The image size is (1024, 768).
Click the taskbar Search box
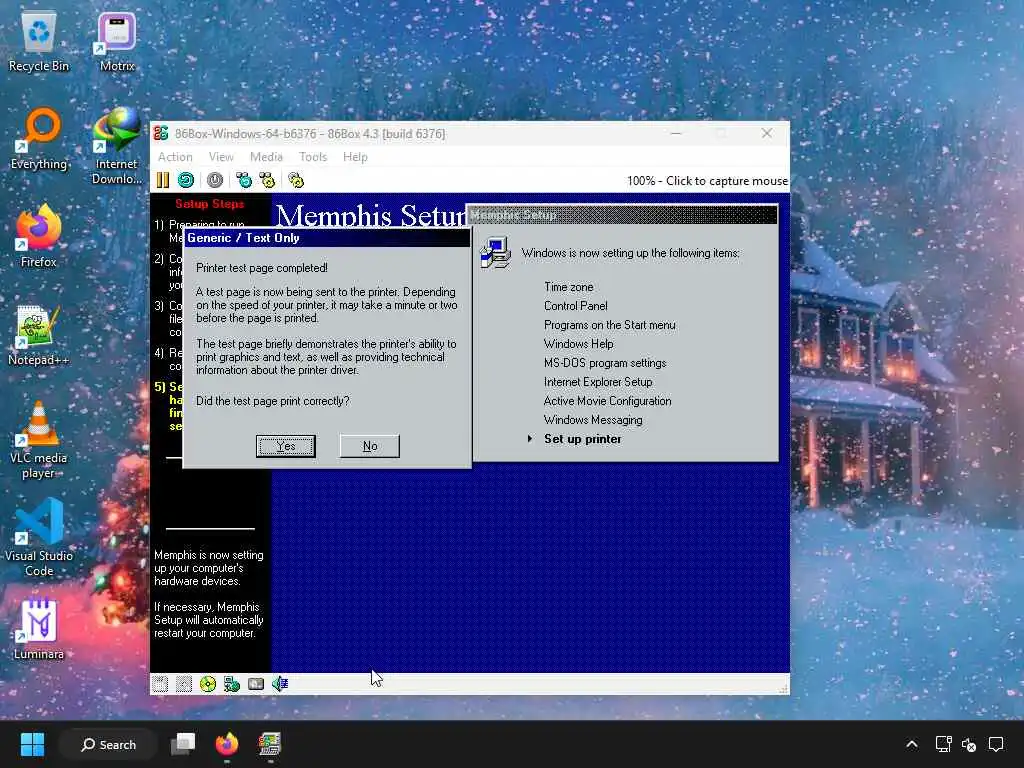[x=108, y=744]
